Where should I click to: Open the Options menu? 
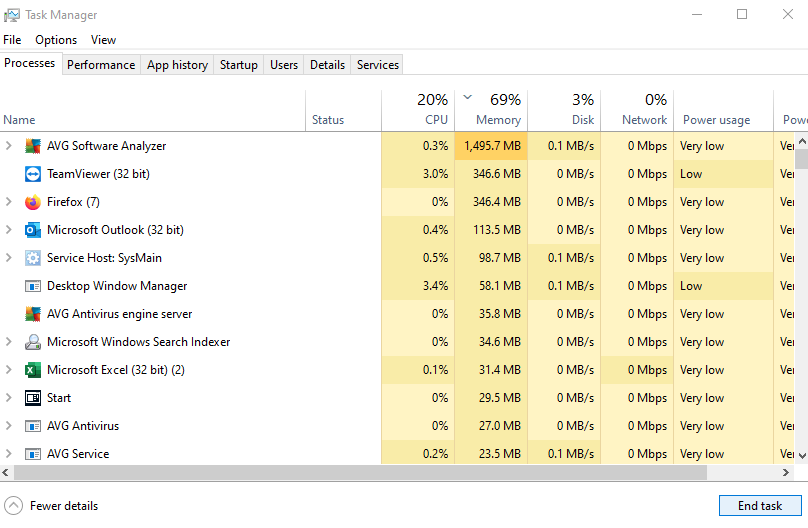coord(56,40)
